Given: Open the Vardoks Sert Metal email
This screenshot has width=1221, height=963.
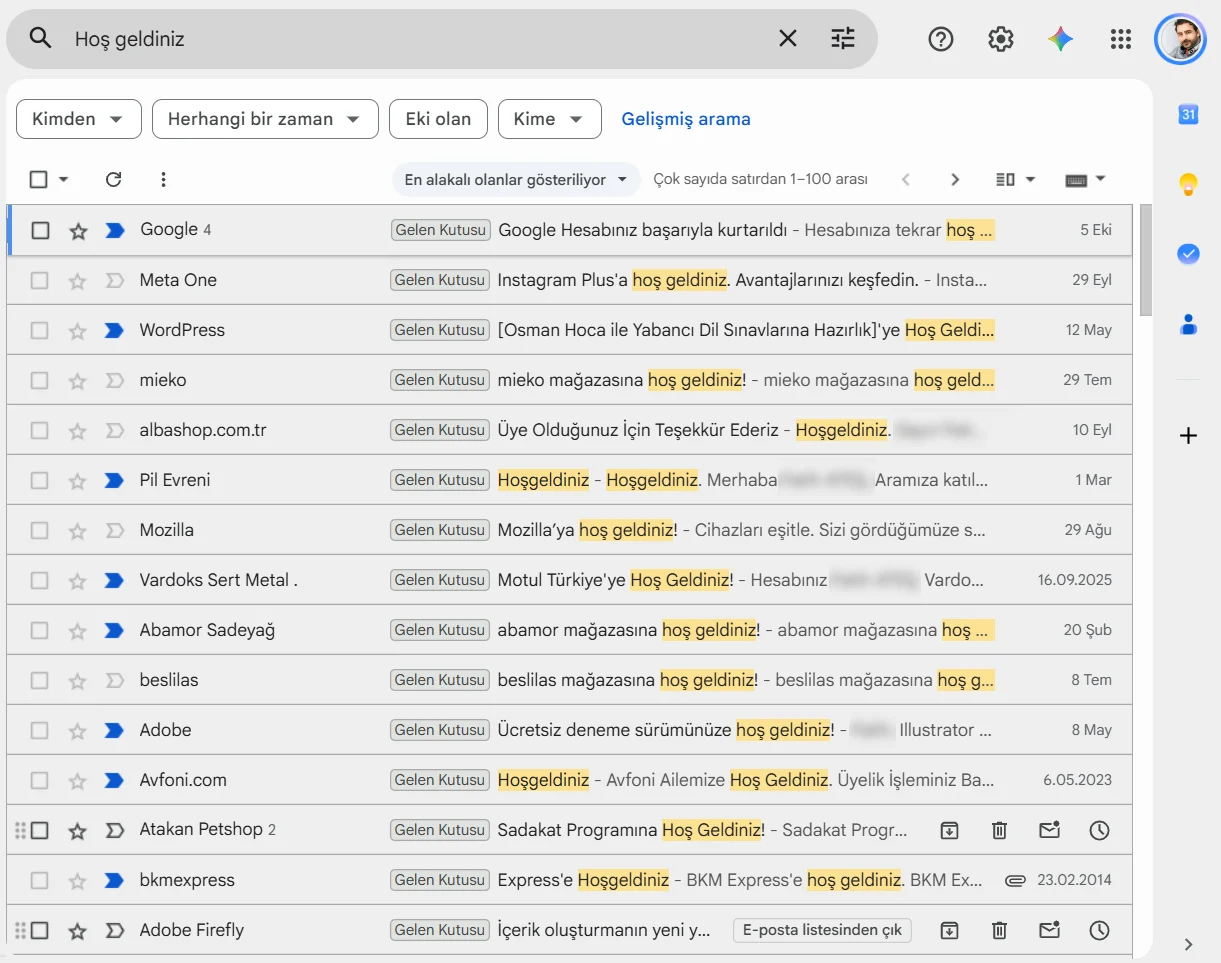Looking at the screenshot, I should click(x=569, y=580).
